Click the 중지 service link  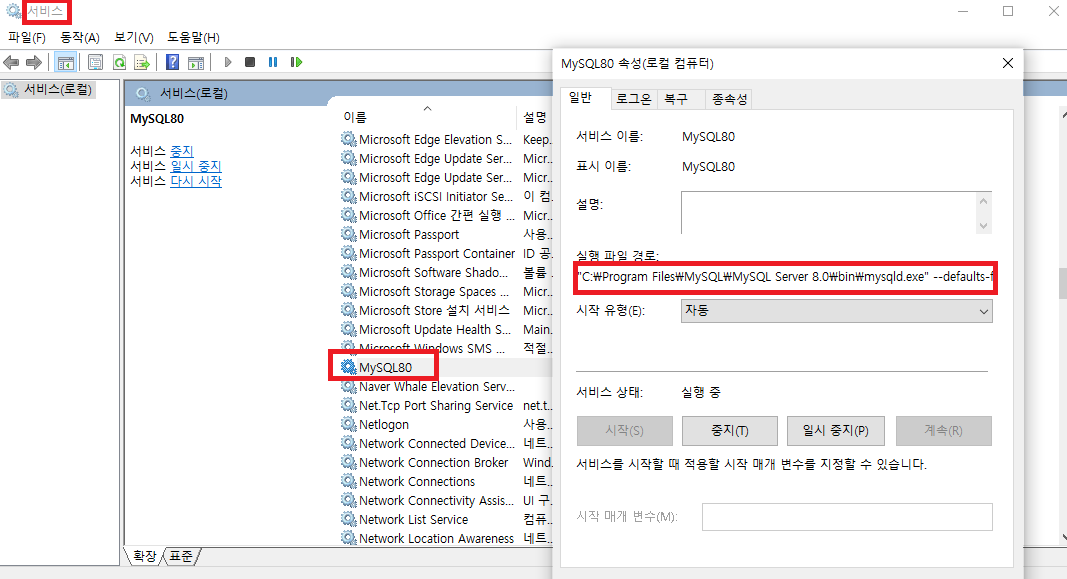(182, 151)
